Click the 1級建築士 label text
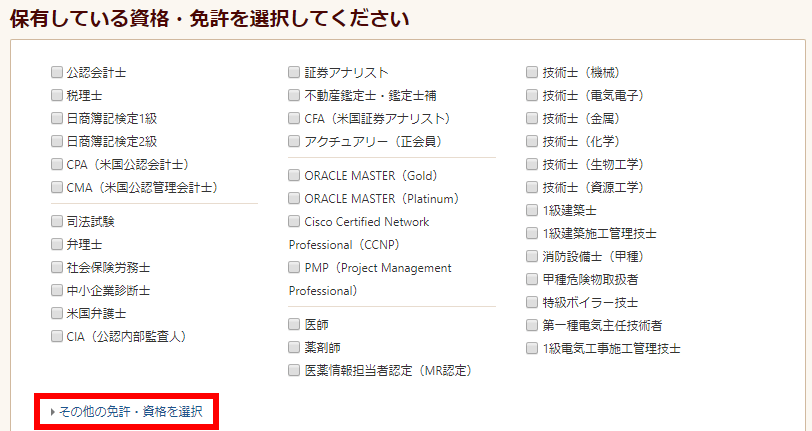 tap(569, 210)
